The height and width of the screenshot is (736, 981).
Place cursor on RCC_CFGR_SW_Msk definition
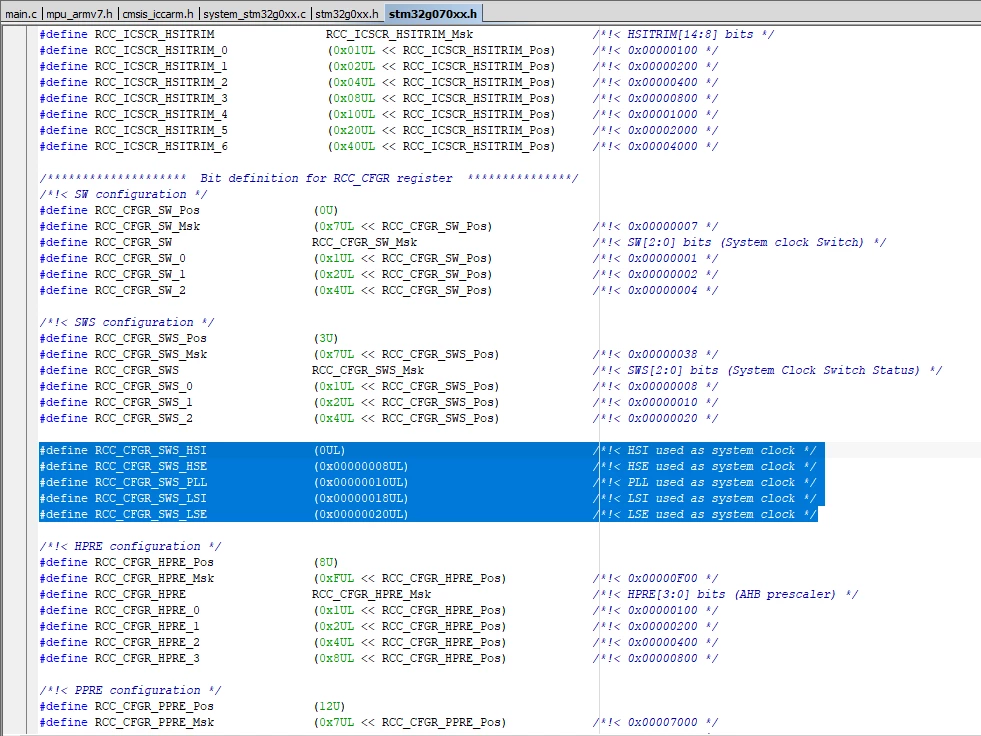point(378,227)
